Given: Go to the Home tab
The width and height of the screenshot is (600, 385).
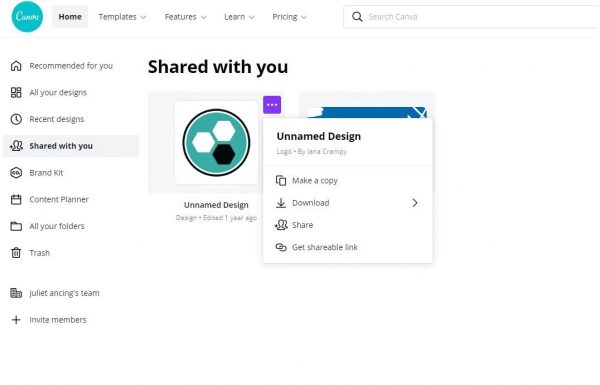Looking at the screenshot, I should (x=70, y=17).
